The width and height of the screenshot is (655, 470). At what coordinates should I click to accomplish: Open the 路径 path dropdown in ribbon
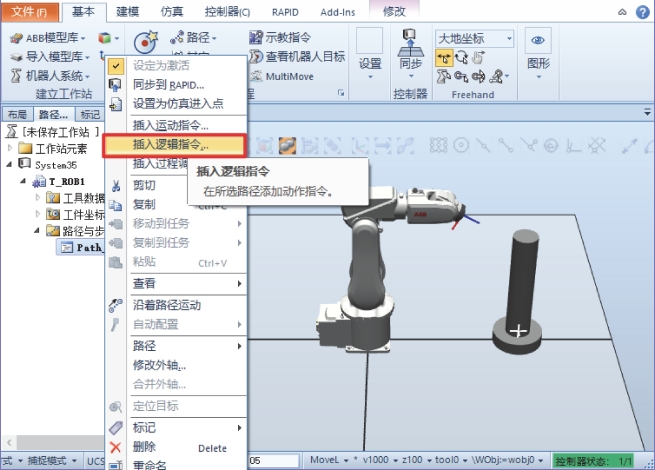tap(194, 38)
